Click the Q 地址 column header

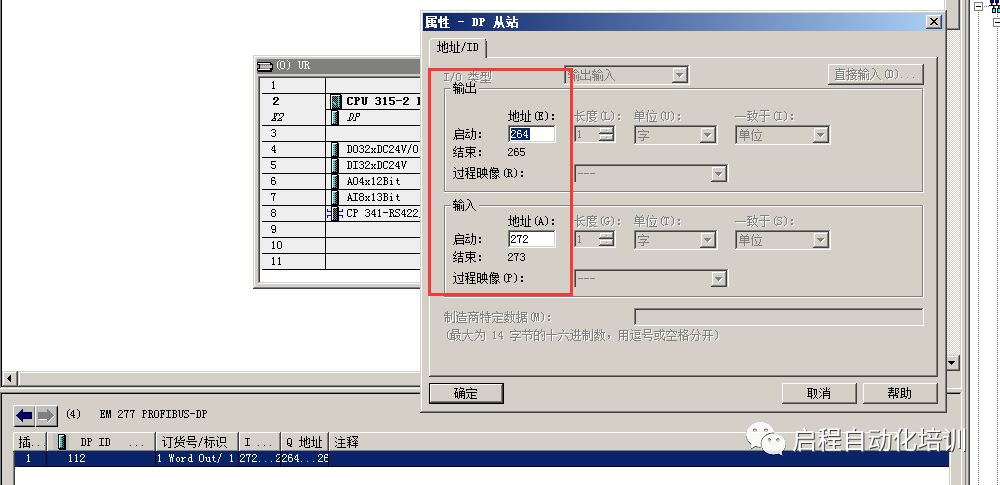[x=304, y=442]
